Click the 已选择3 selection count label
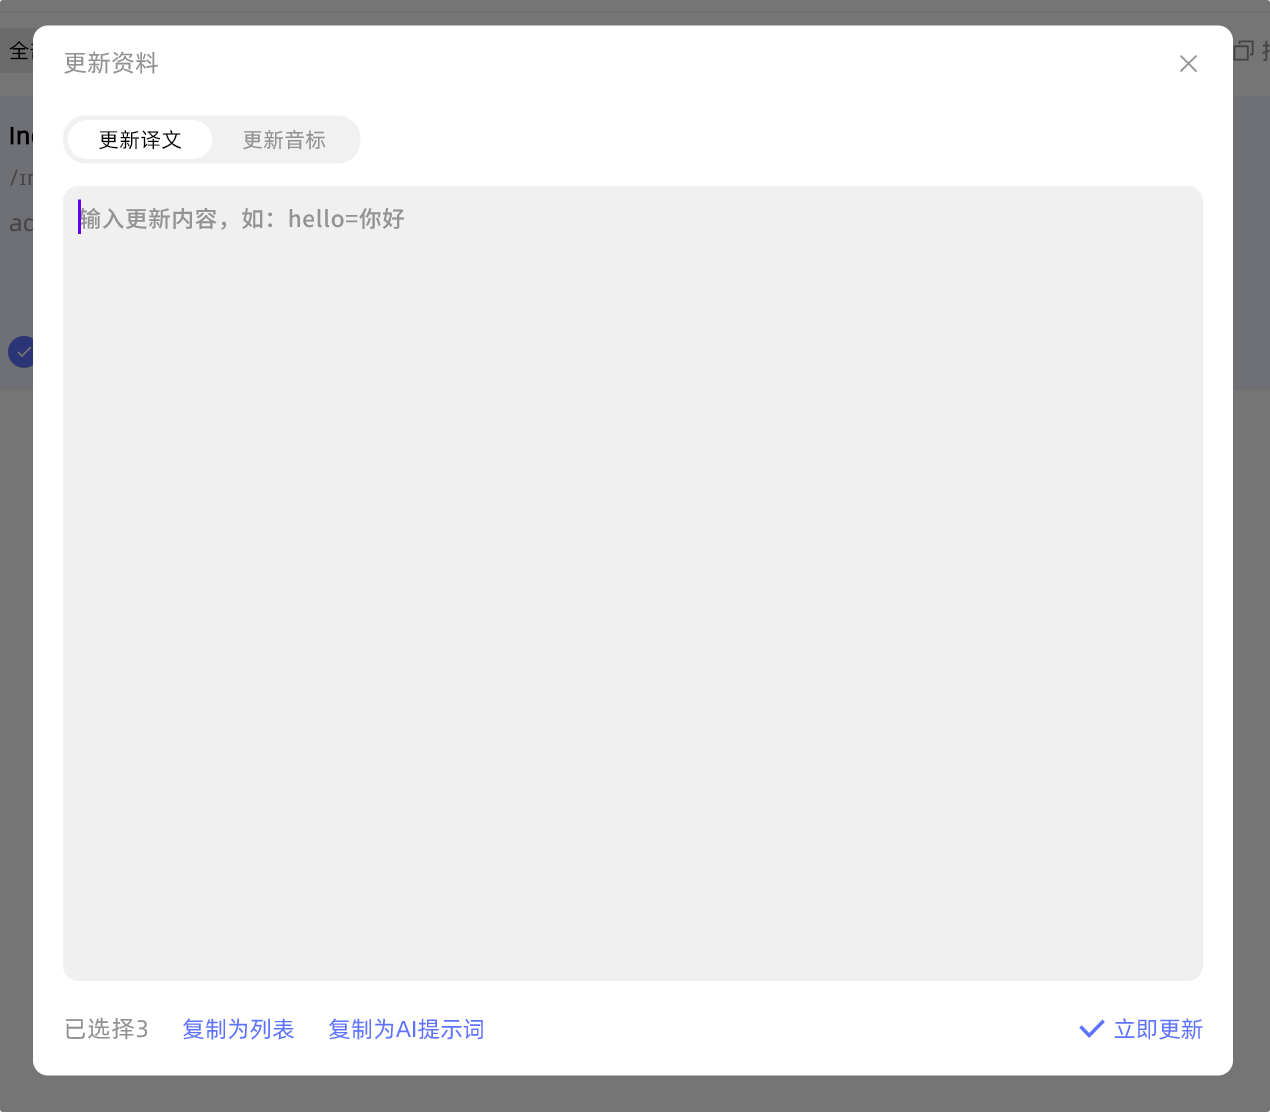Screen dimensions: 1270x1112 click(106, 1029)
